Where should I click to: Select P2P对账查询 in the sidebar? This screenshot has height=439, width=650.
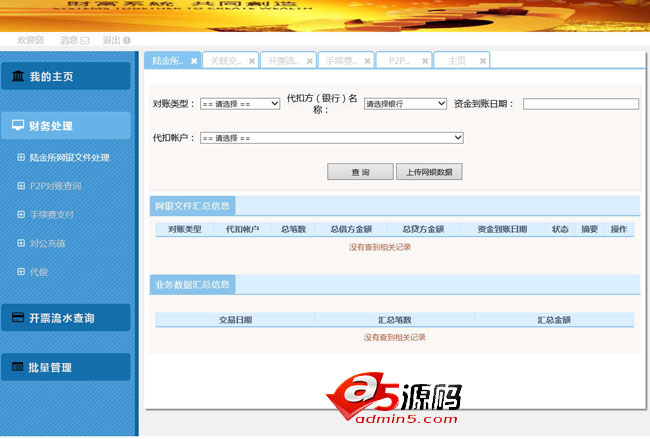(x=55, y=186)
